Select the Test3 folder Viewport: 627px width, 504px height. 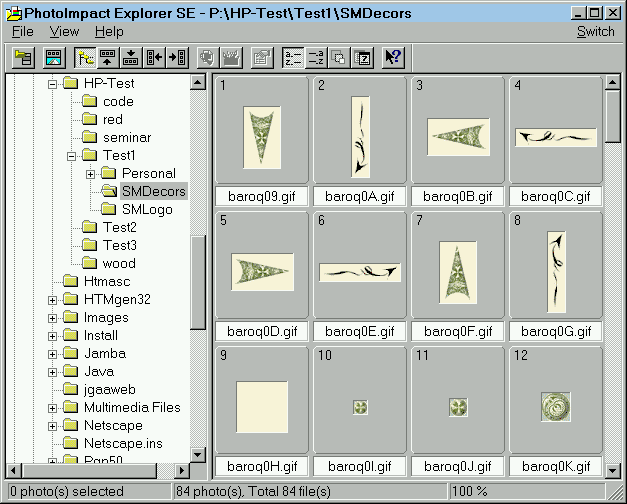pyautogui.click(x=120, y=245)
